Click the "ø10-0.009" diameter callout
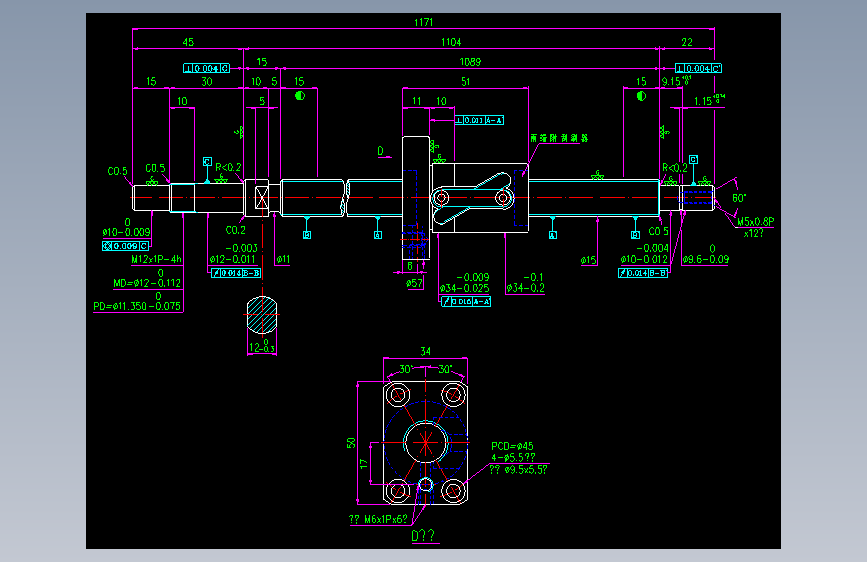The image size is (867, 562). [126, 232]
